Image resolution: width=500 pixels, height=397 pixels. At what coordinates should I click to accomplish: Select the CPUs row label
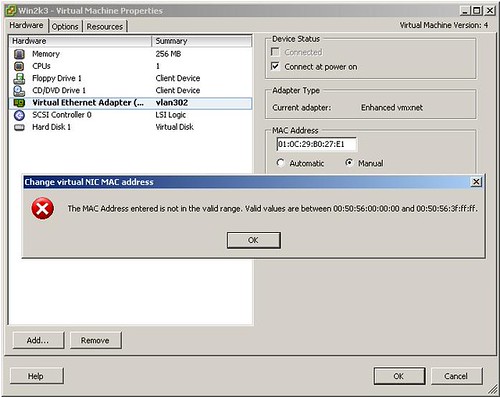[41, 66]
